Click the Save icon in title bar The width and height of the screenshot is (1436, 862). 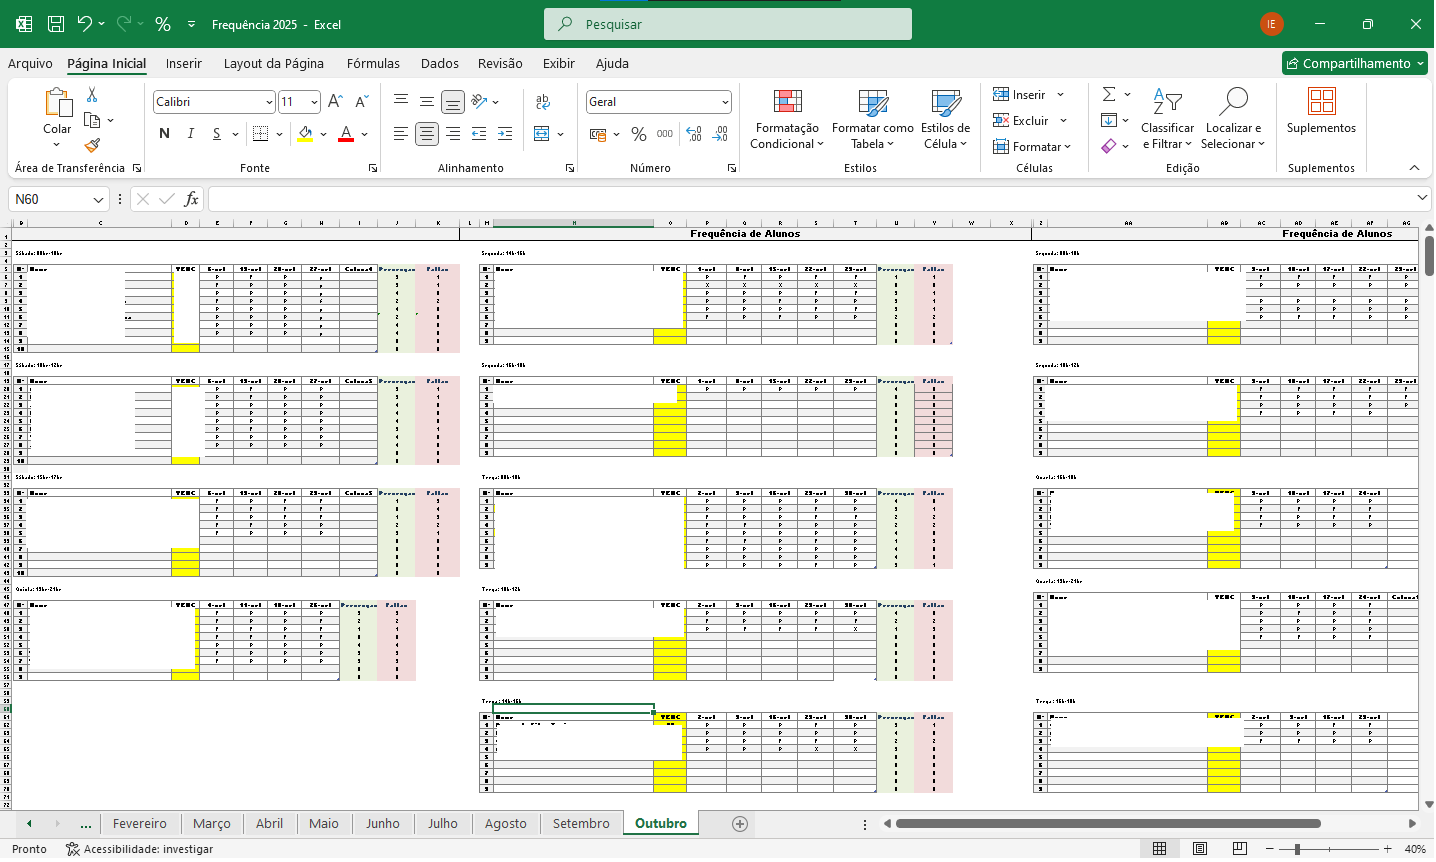tap(56, 24)
